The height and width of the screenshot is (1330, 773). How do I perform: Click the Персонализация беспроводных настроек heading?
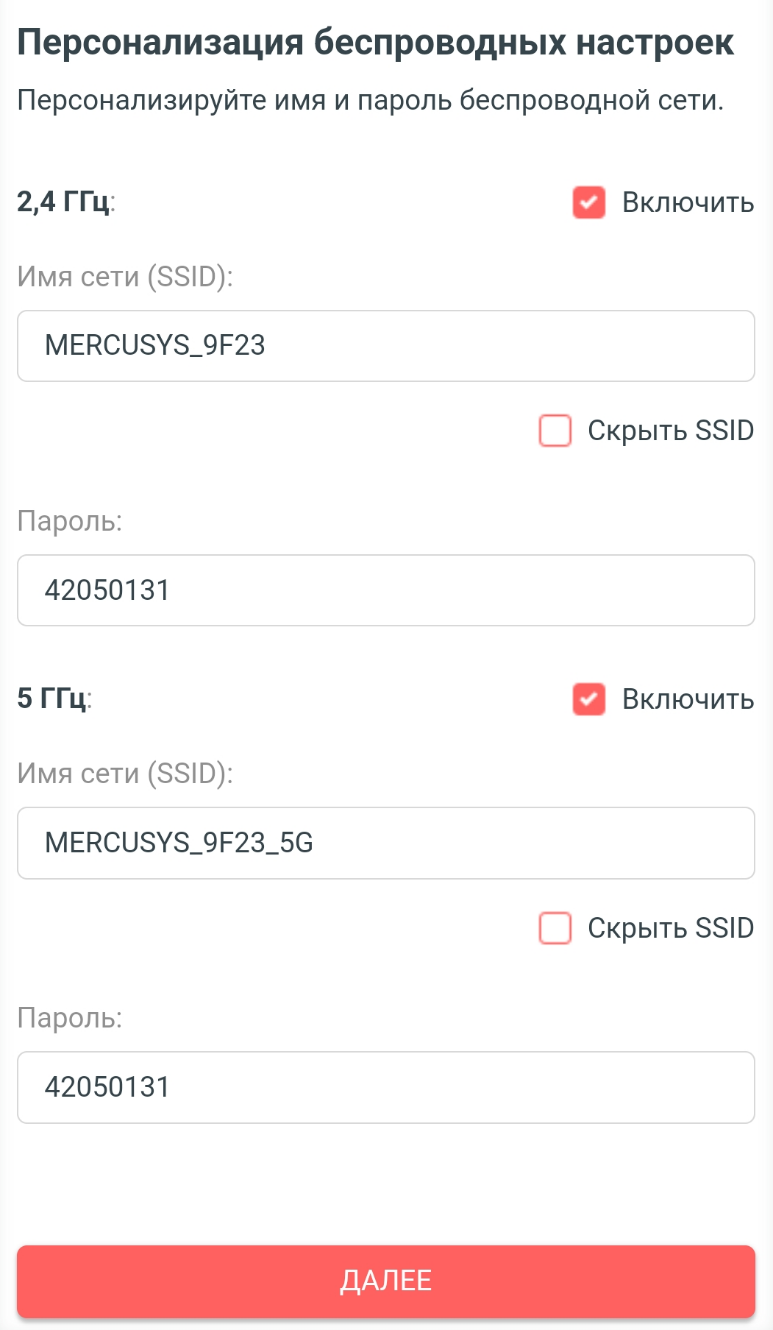click(x=376, y=44)
